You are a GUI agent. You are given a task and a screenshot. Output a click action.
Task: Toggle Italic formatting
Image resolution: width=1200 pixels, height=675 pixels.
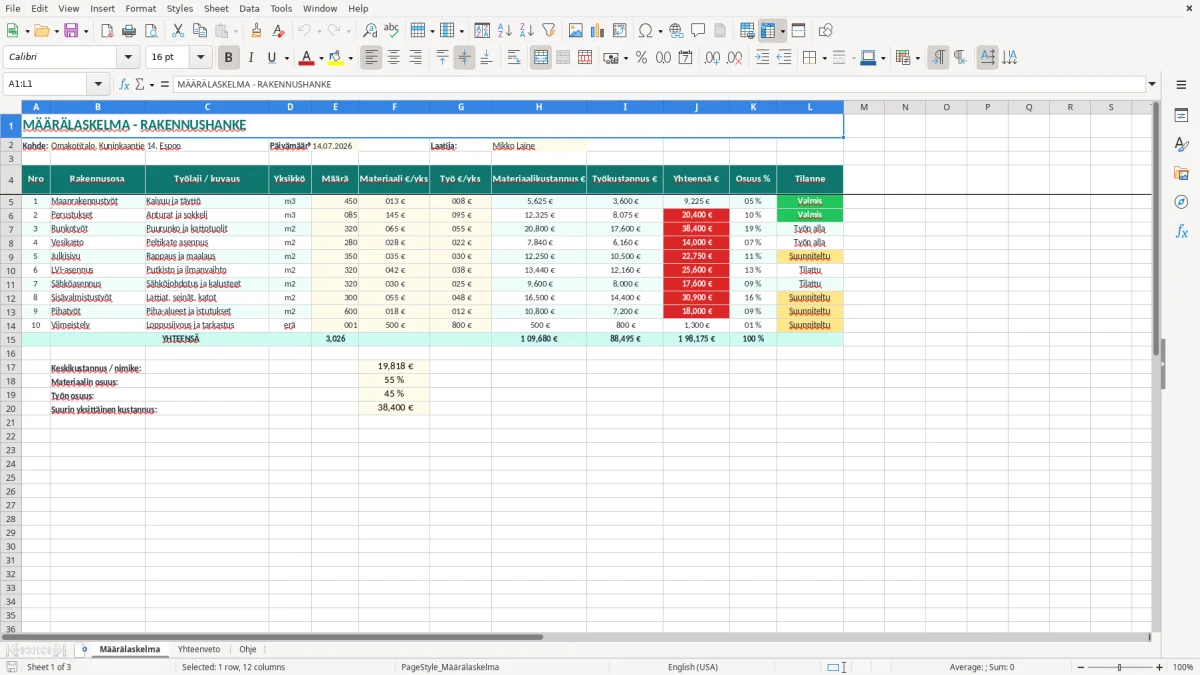(x=251, y=58)
